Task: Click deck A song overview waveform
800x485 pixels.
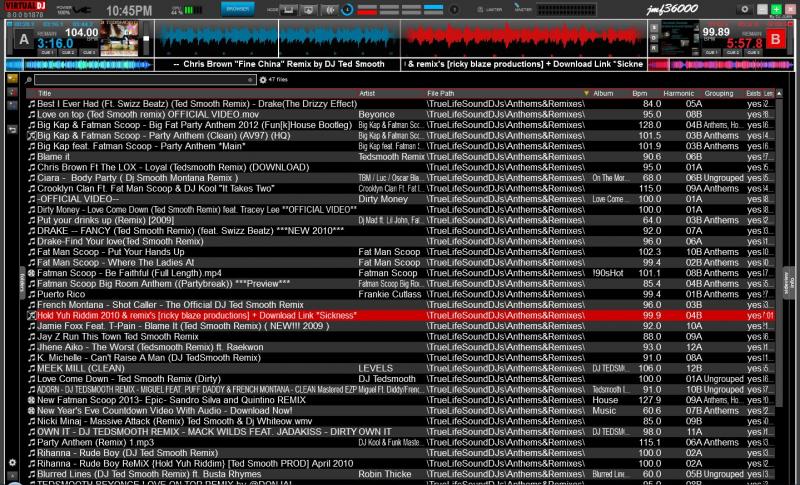Action: (x=79, y=65)
